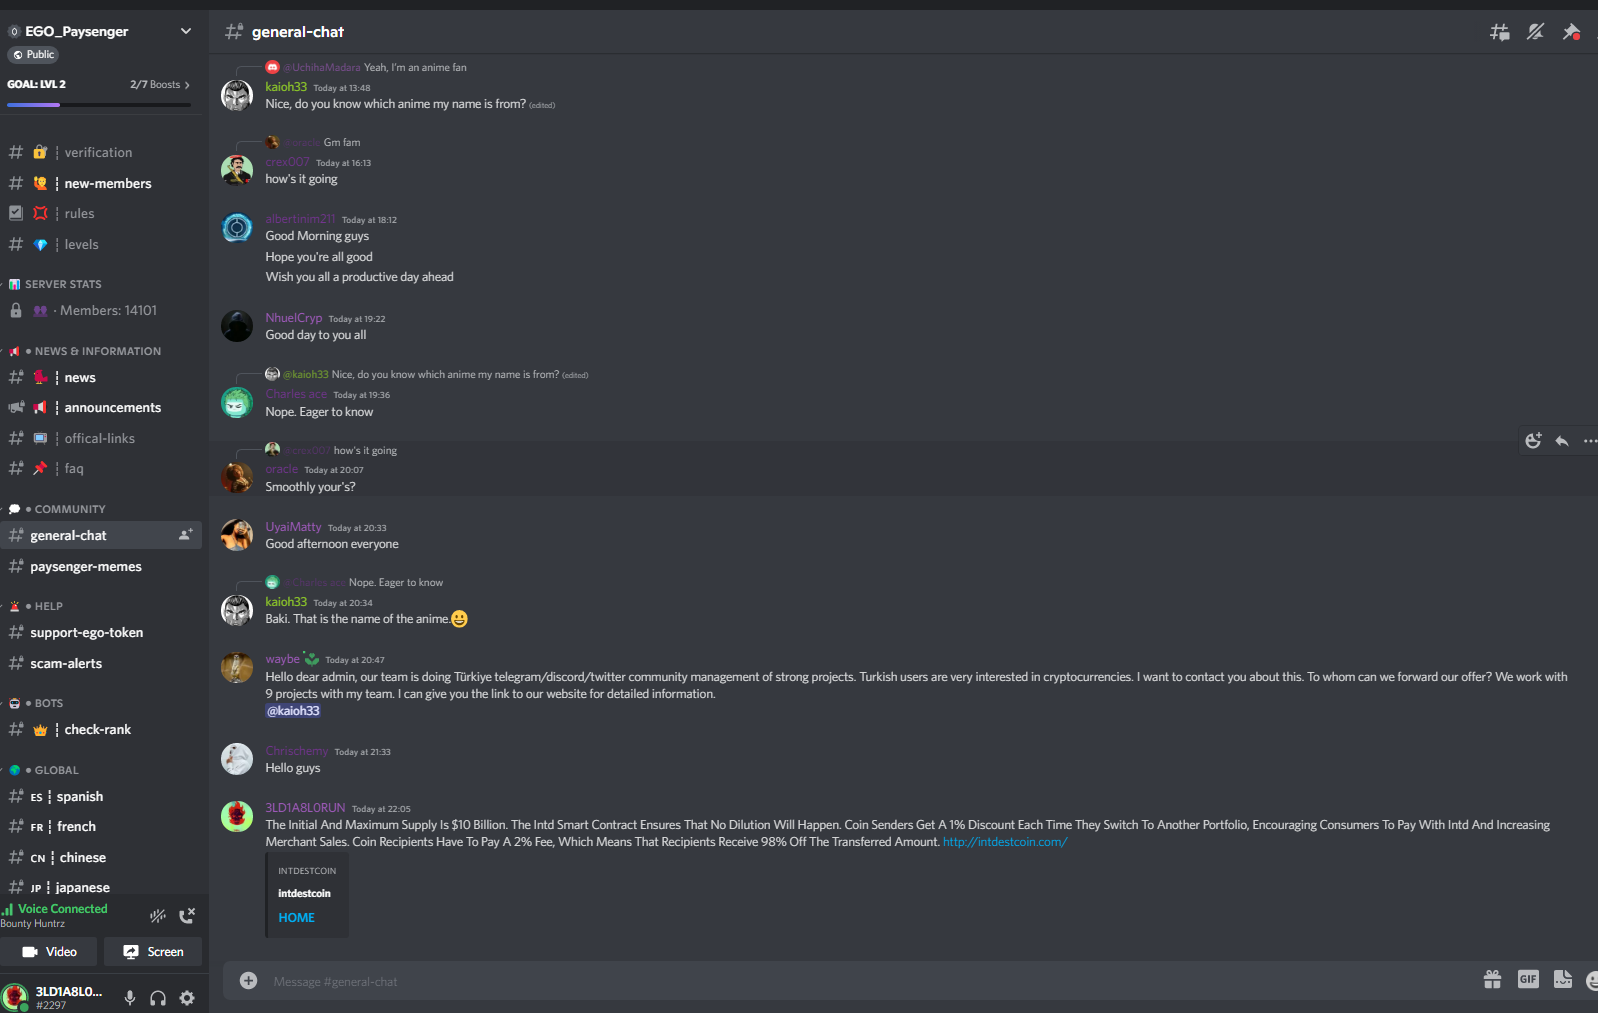
Task: Open pinned messages pin icon
Action: (1571, 32)
